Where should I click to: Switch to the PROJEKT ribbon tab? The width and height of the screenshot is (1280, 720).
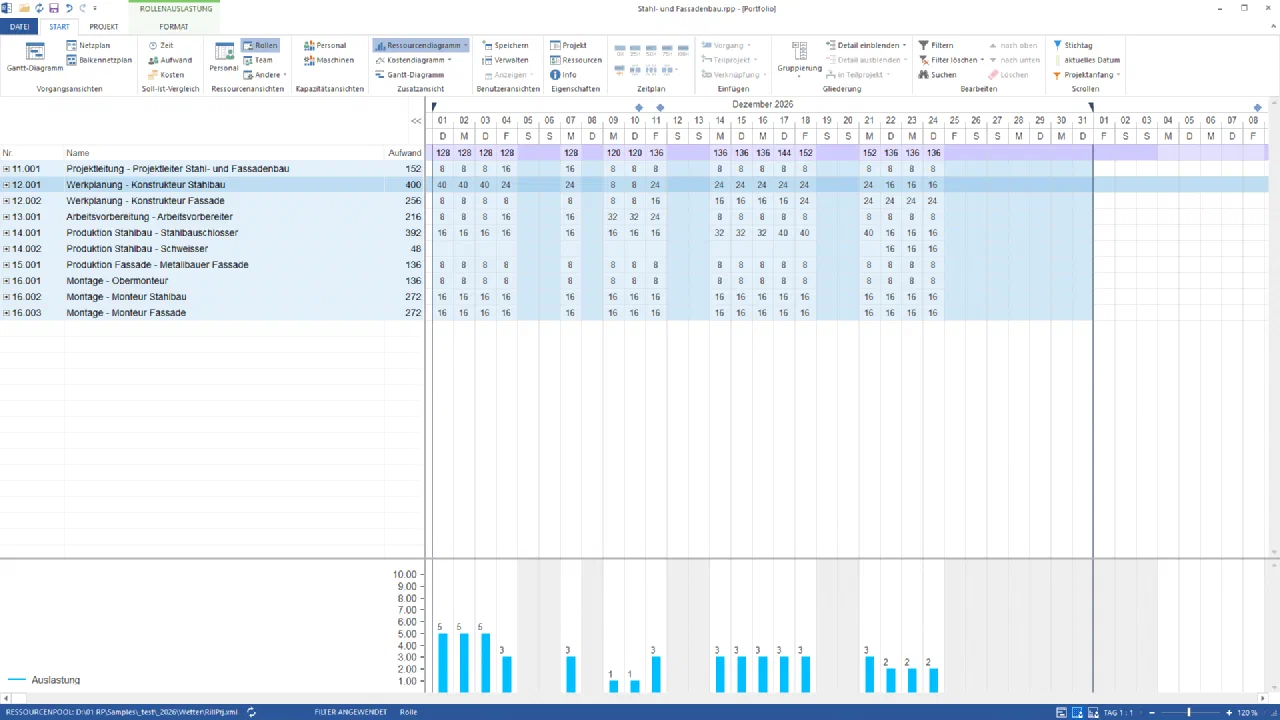point(104,27)
